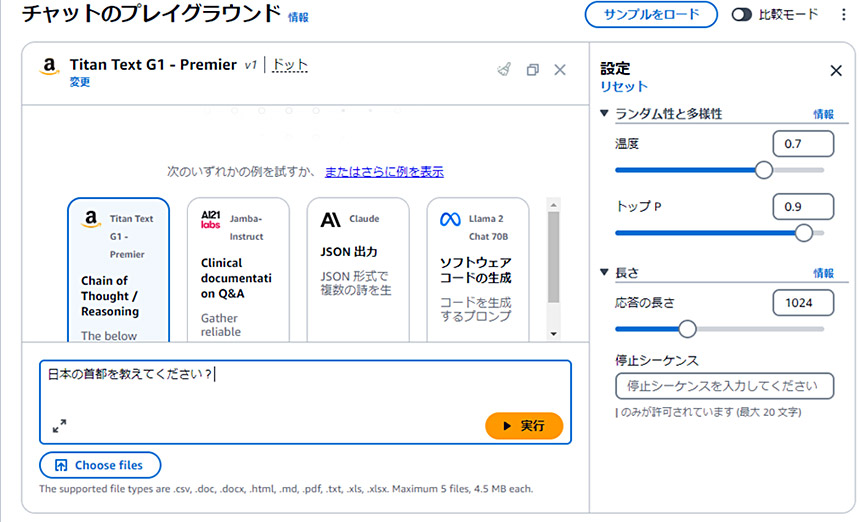This screenshot has width=860, height=522.
Task: Click the トップ P value field showing 0.9
Action: (803, 207)
